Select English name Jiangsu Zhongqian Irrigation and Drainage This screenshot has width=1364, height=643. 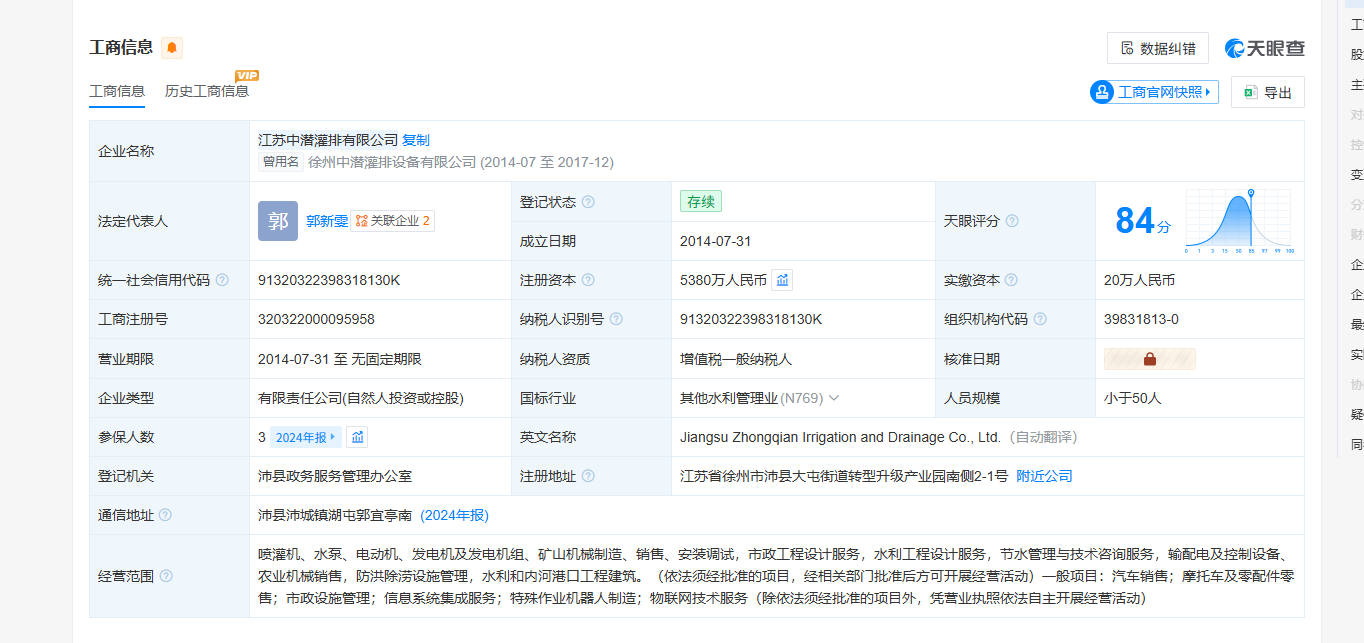pos(840,437)
